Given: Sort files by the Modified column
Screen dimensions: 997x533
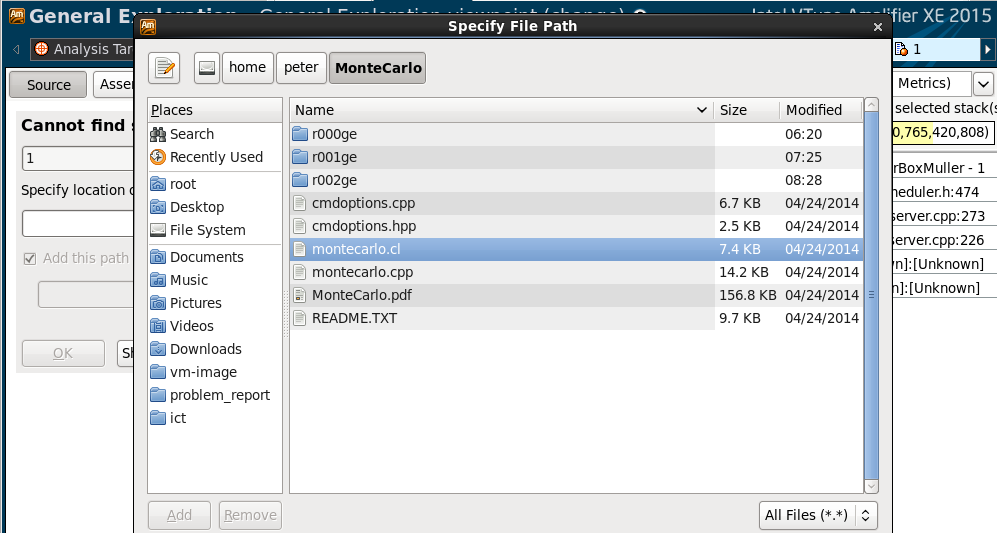Looking at the screenshot, I should point(821,110).
